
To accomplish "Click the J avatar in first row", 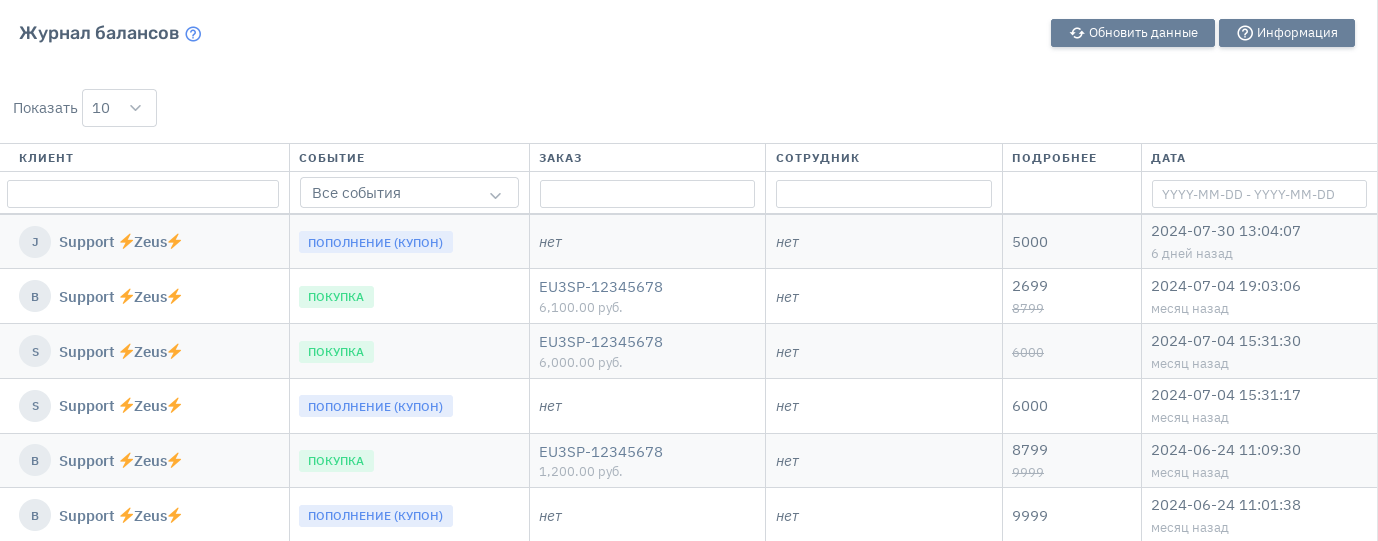I will [x=35, y=242].
